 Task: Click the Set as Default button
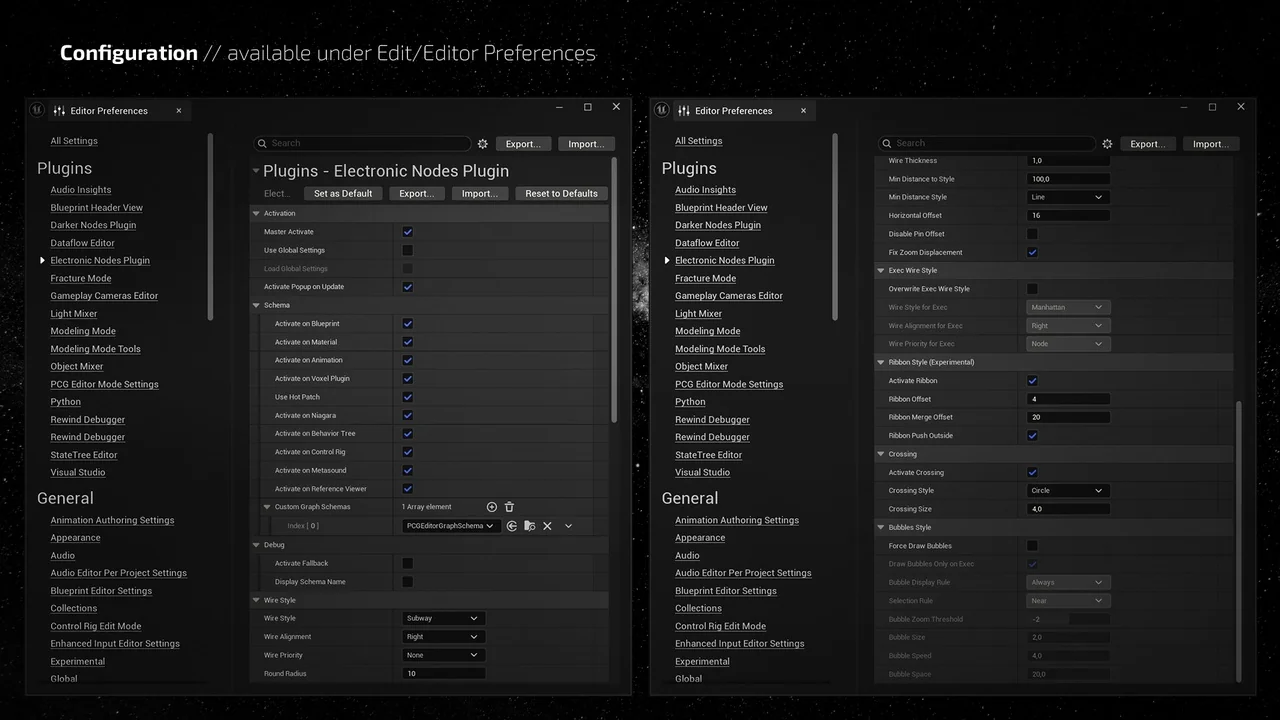point(343,193)
